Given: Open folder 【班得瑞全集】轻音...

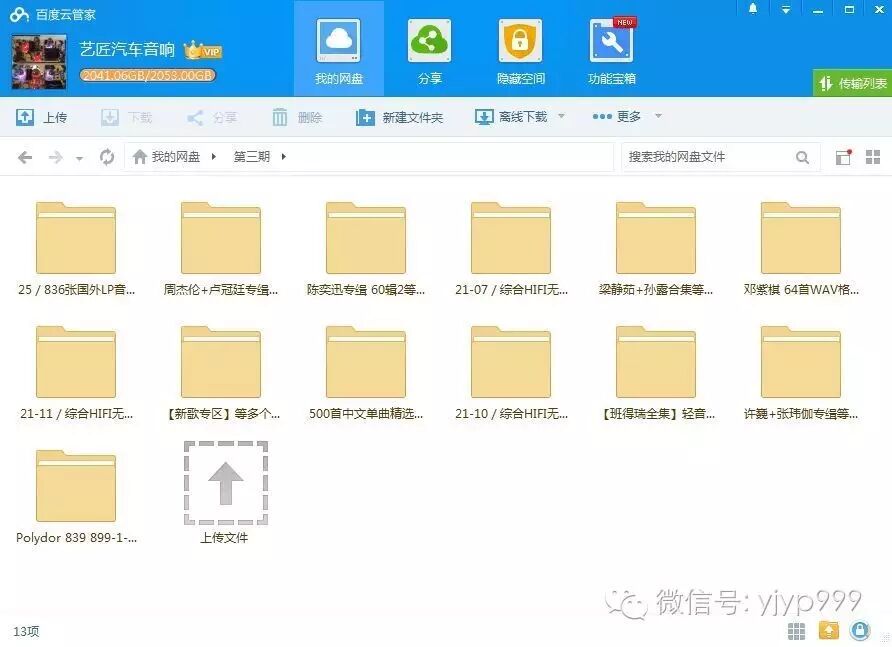Looking at the screenshot, I should coord(656,373).
